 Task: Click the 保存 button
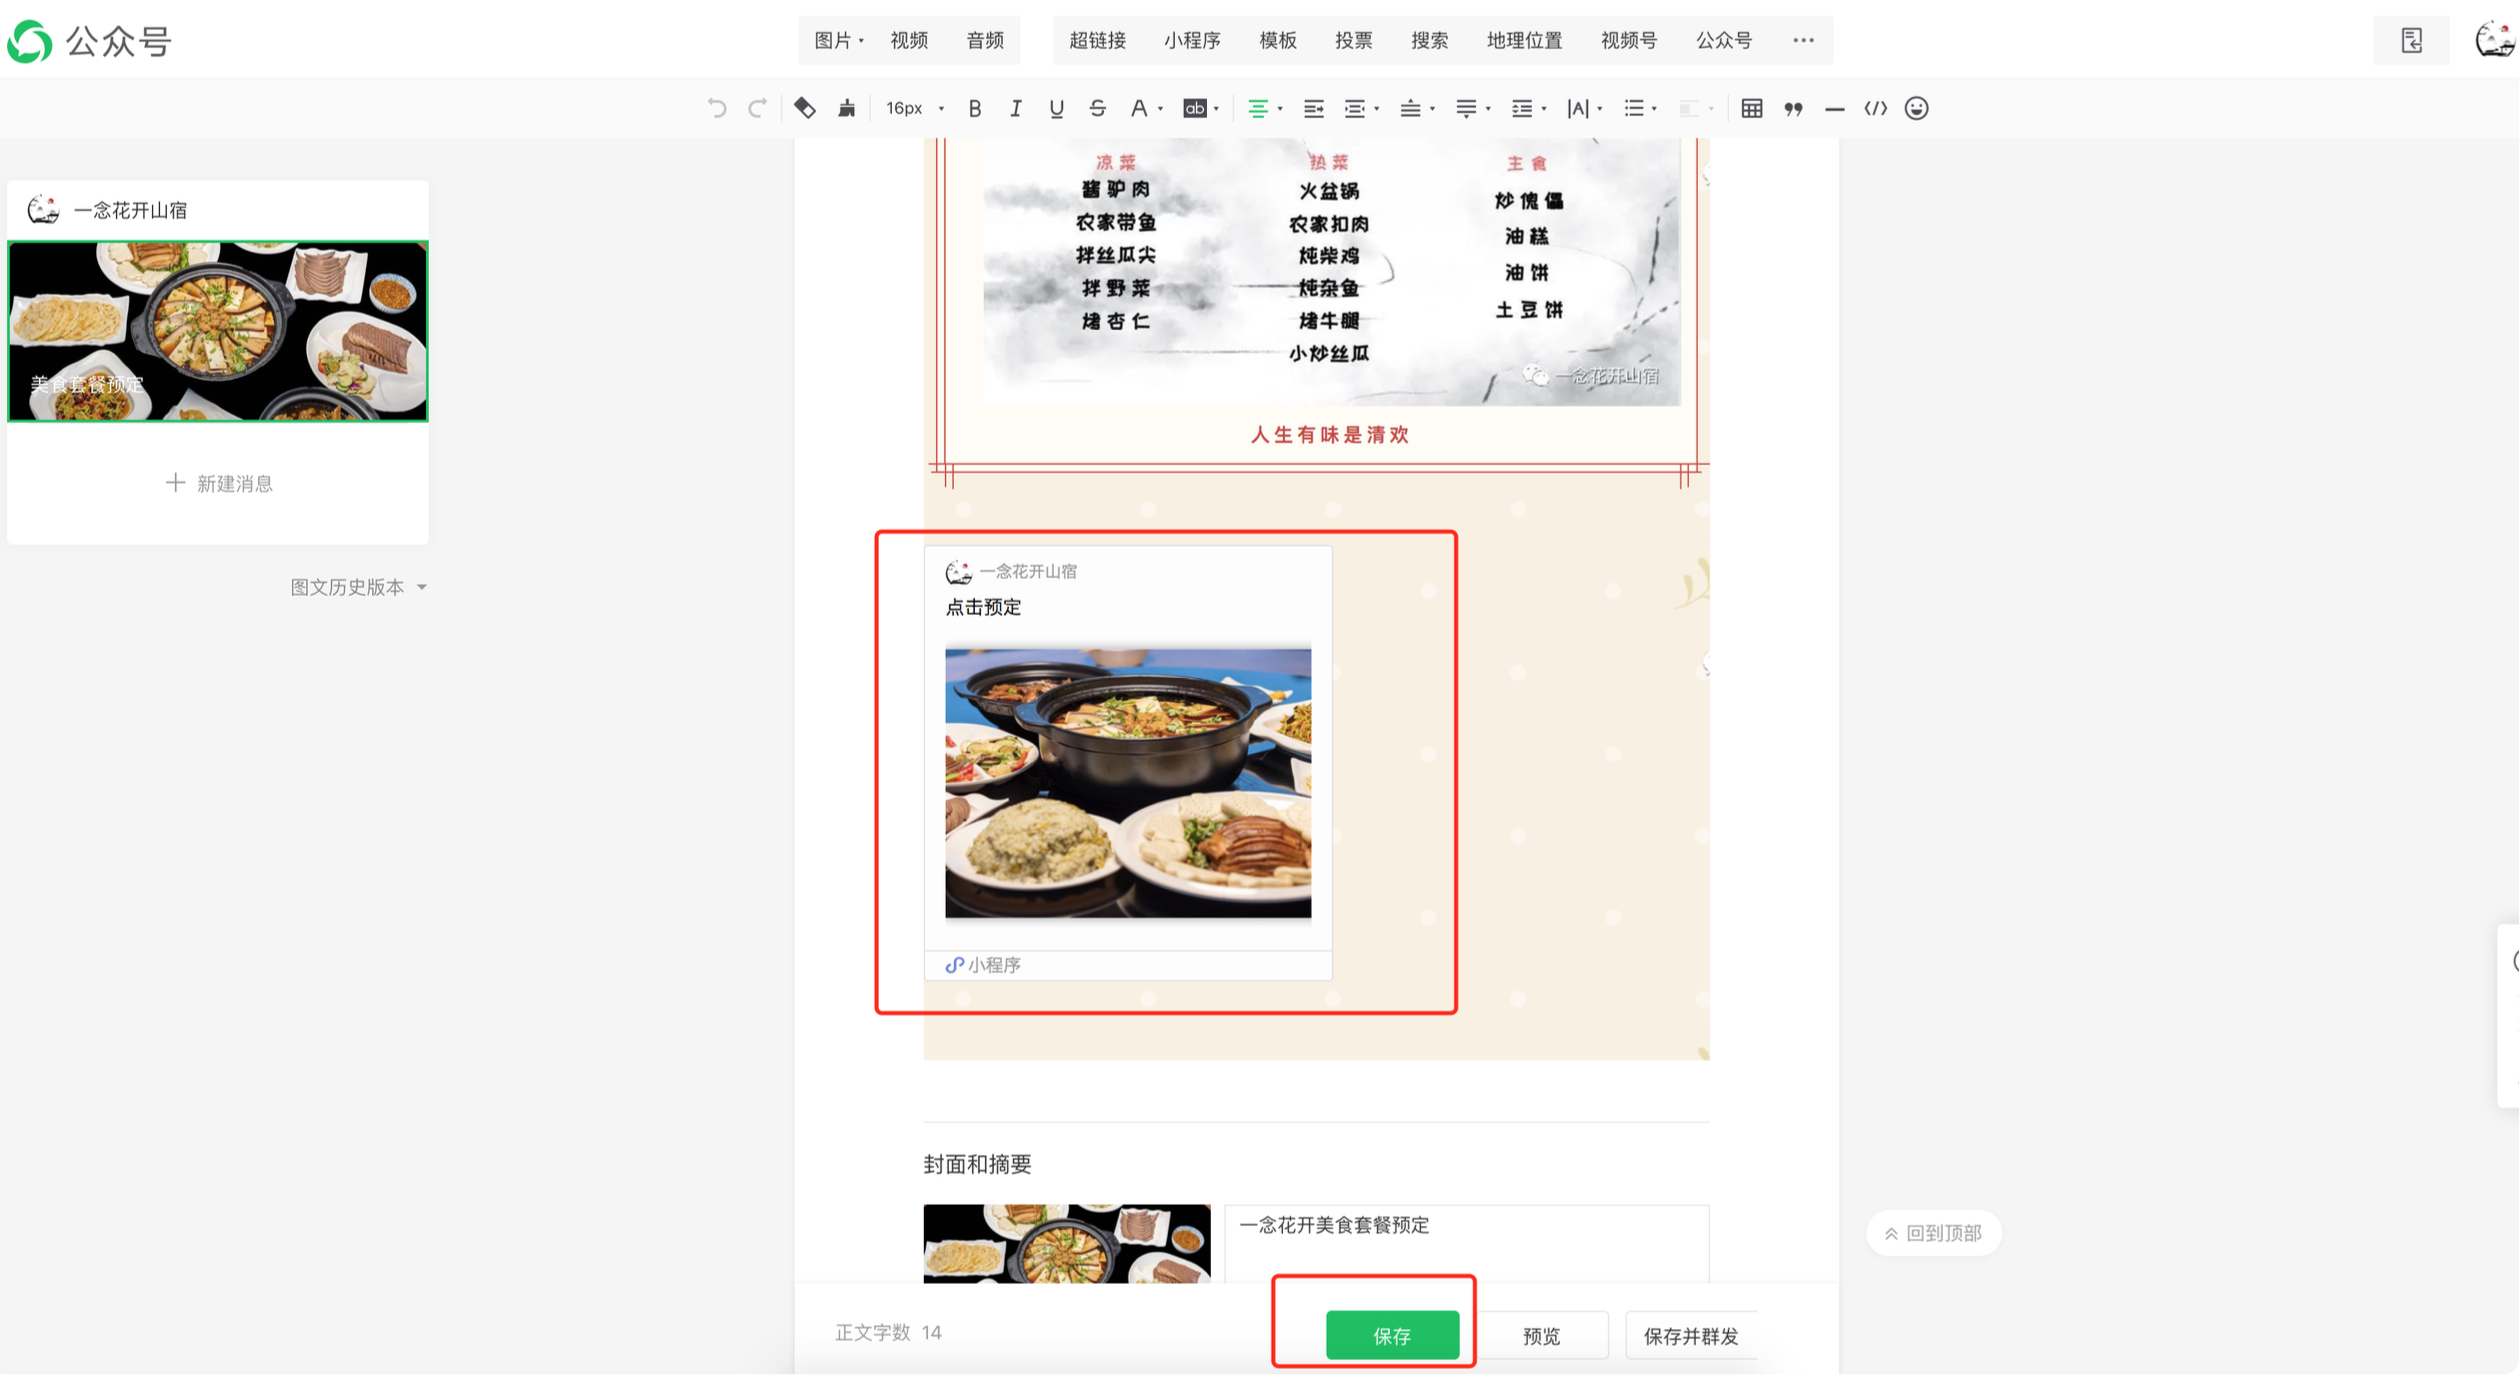[1393, 1336]
